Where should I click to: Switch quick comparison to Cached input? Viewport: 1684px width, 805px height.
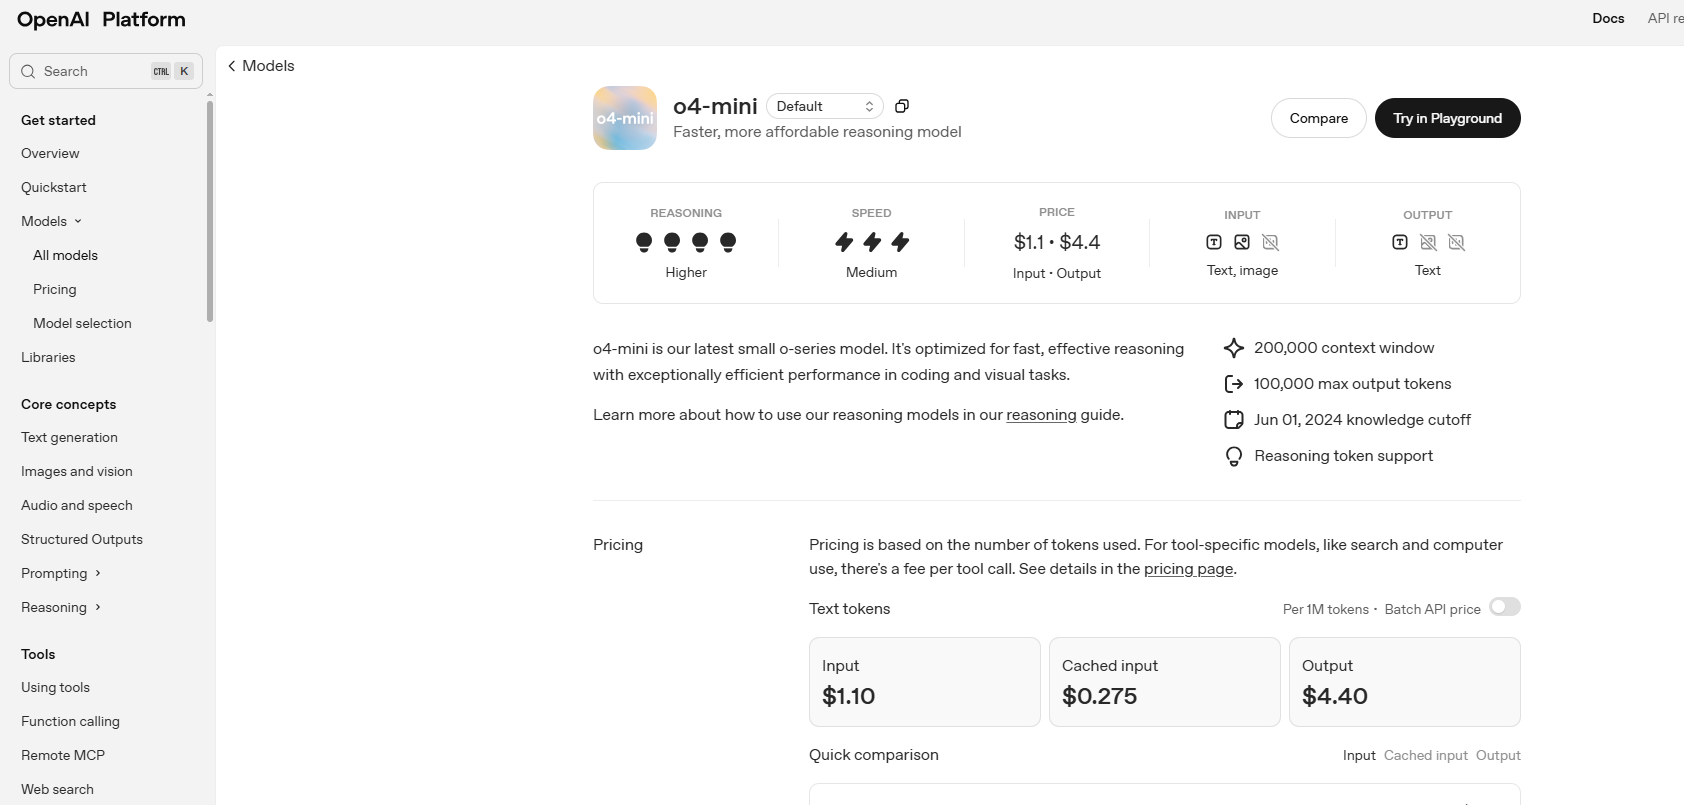[1425, 755]
